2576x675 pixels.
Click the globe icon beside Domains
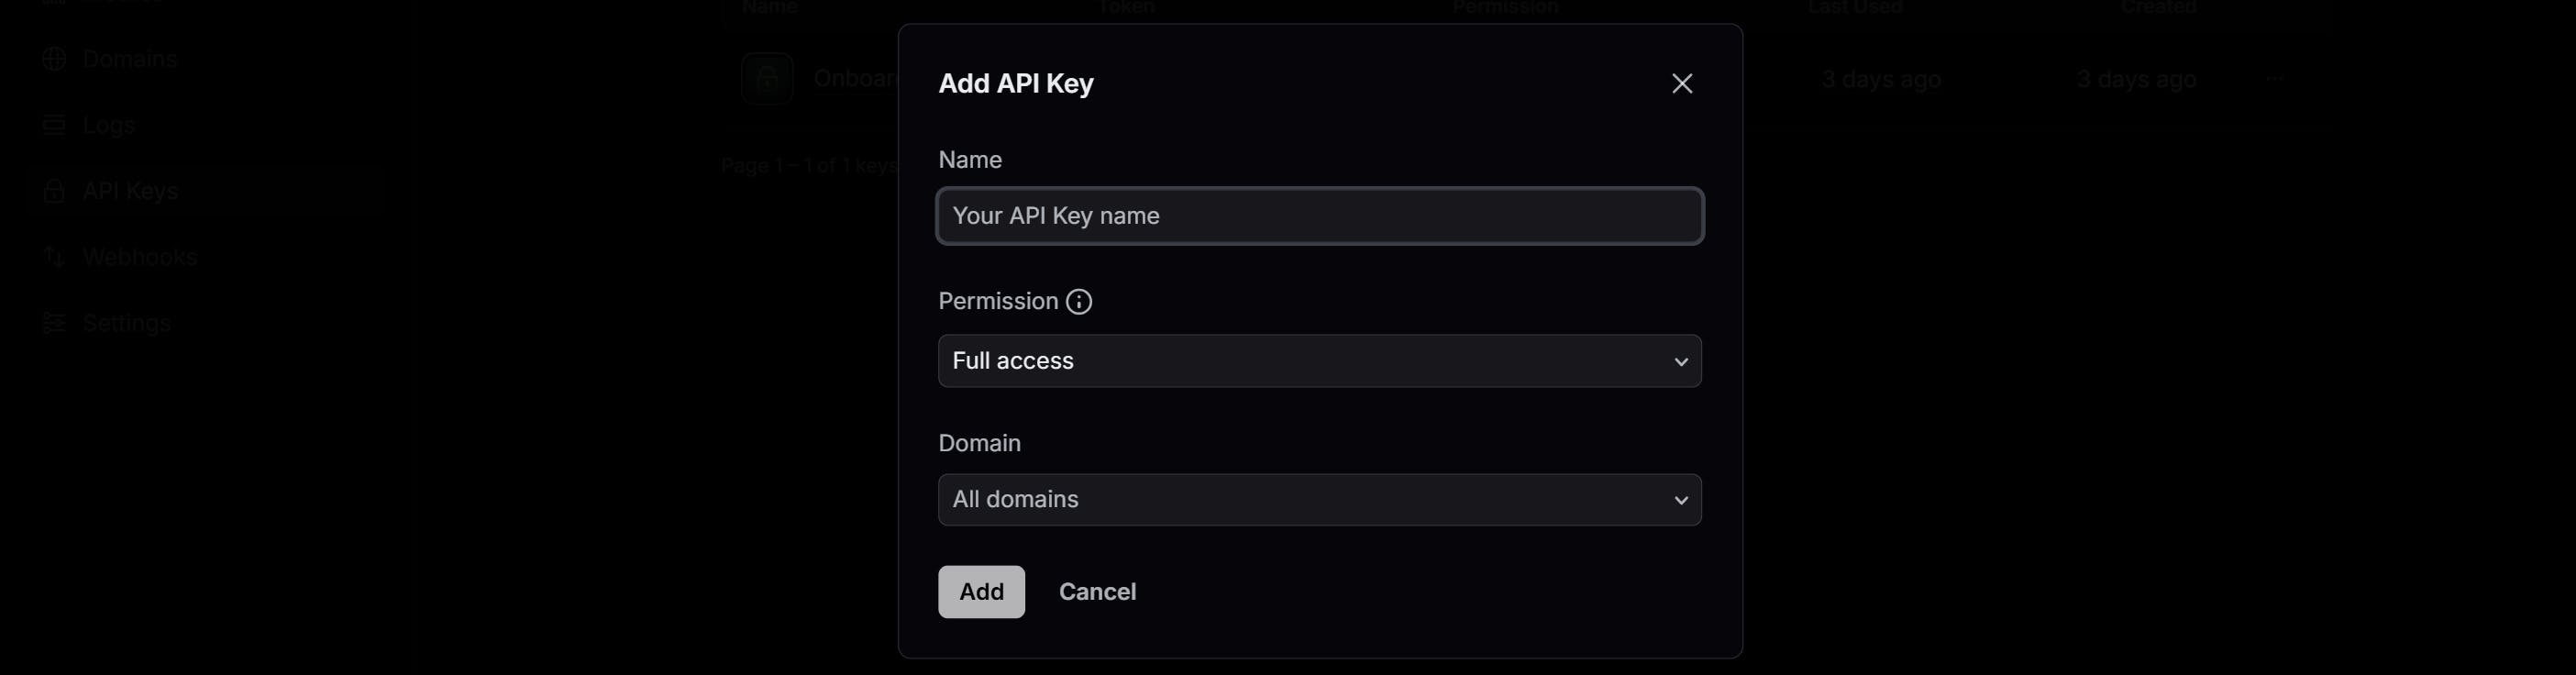[54, 59]
